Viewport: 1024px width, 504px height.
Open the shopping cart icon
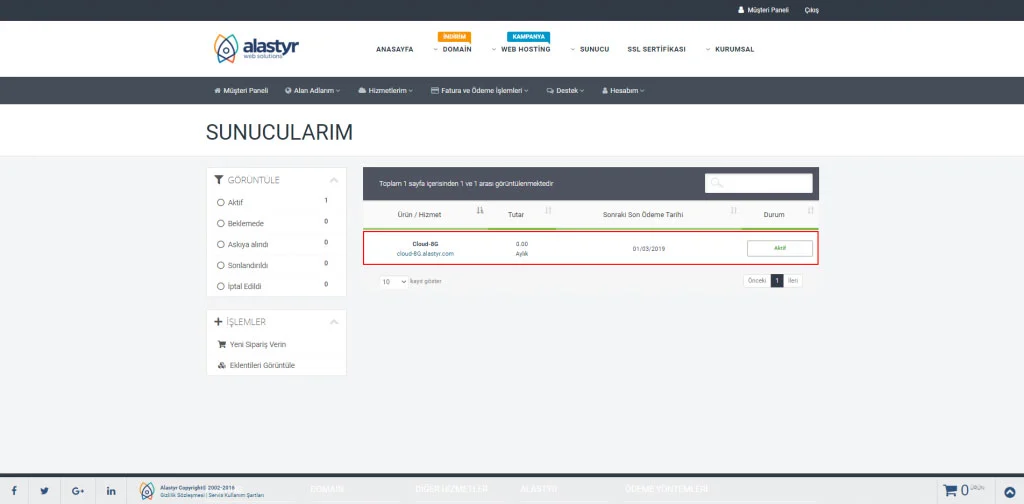[950, 490]
